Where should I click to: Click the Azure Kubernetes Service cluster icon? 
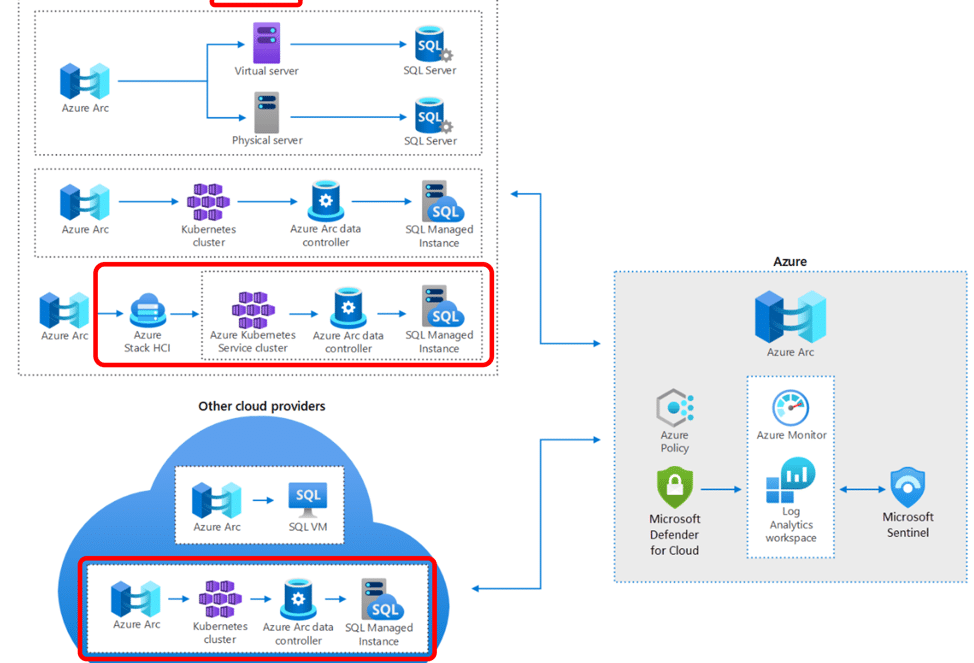[x=253, y=309]
